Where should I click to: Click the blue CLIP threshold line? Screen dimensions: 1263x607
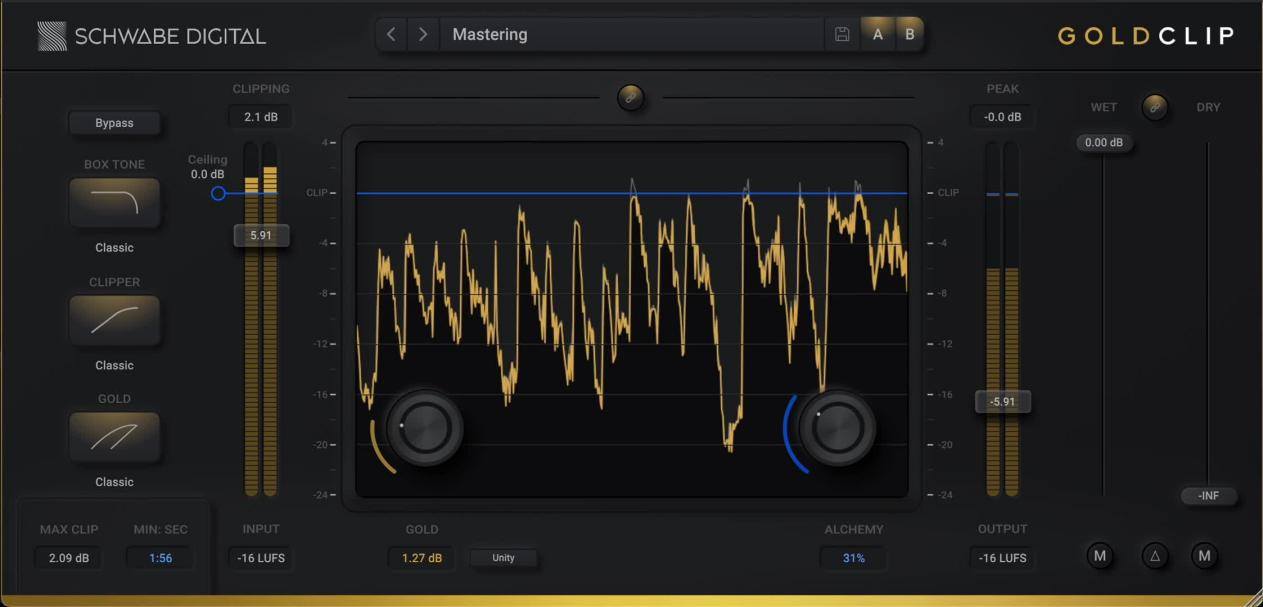(x=632, y=193)
